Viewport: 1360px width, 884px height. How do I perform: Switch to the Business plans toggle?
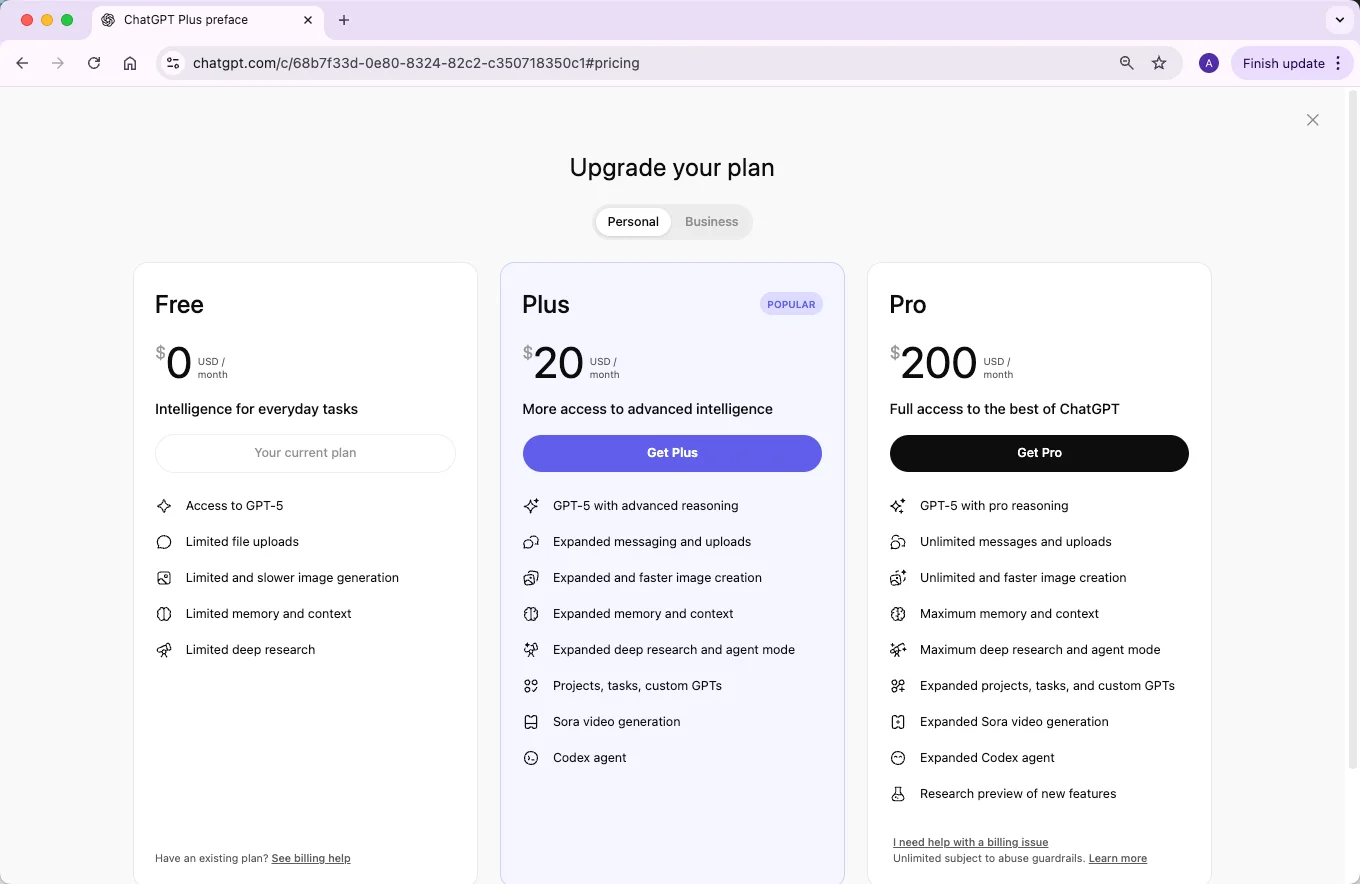point(711,222)
